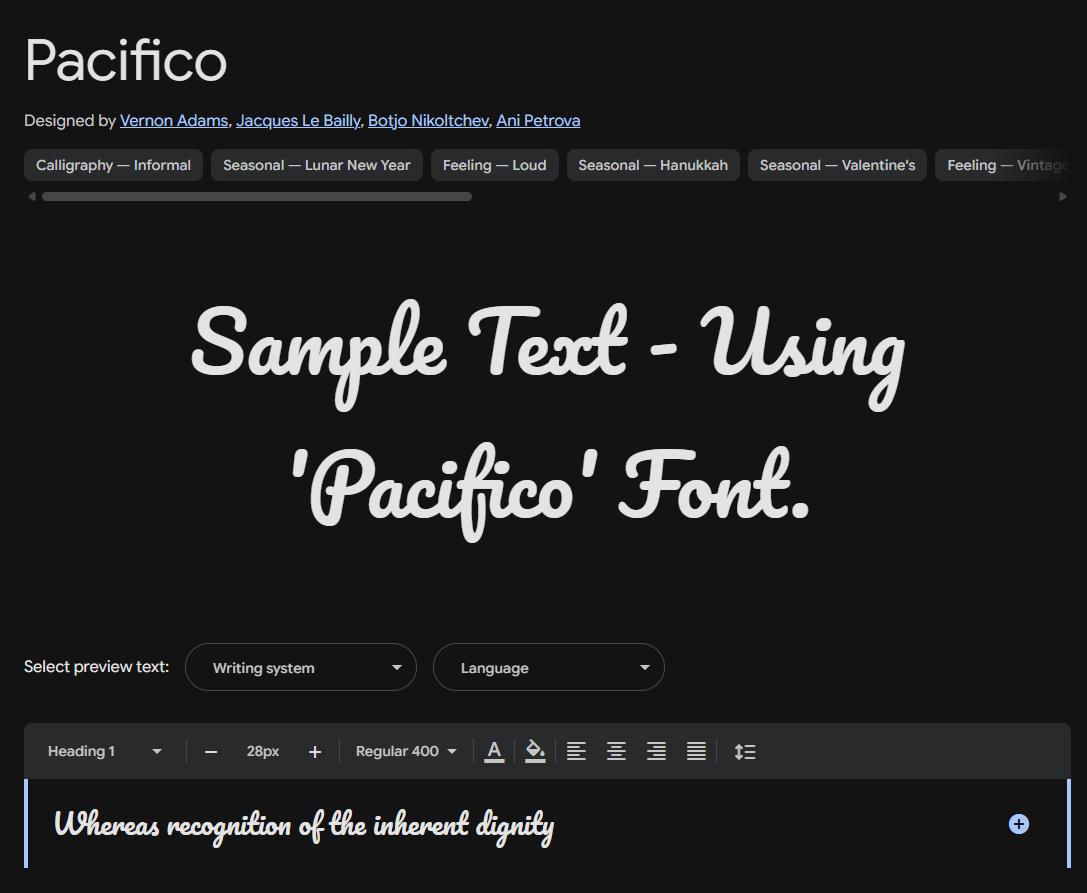Click the large 'Sample Text' preview
Viewport: 1087px width, 893px height.
[x=548, y=422]
